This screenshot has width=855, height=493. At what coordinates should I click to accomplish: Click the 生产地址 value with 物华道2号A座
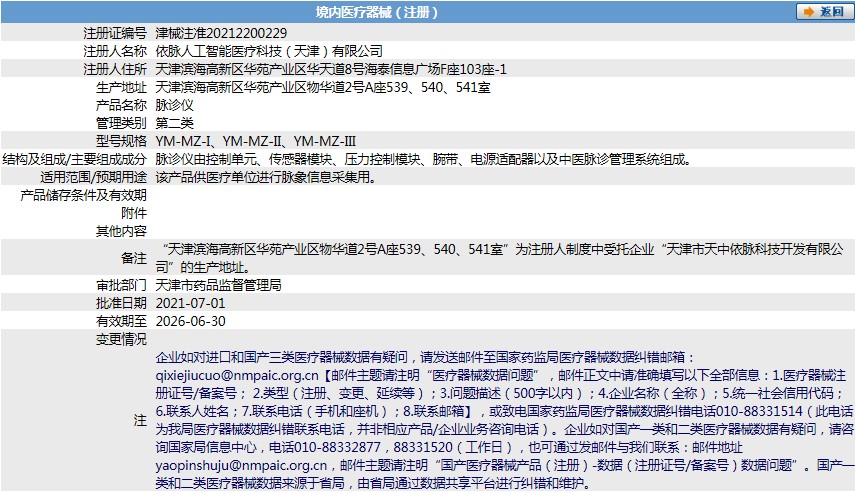(x=323, y=87)
